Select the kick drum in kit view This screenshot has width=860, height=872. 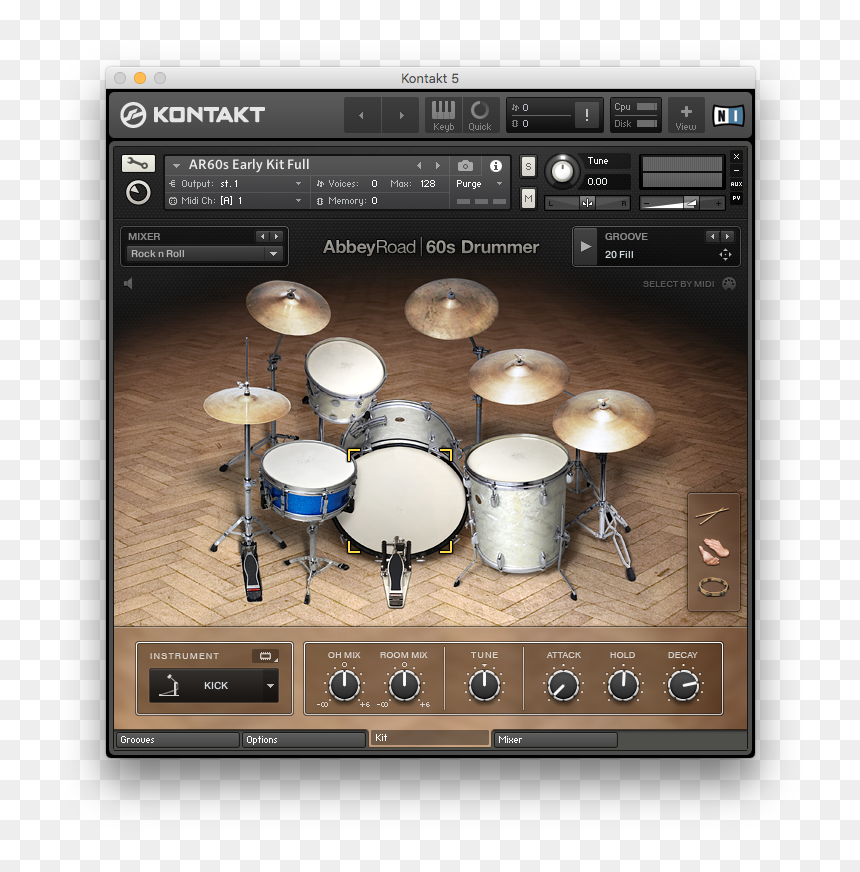pyautogui.click(x=400, y=501)
